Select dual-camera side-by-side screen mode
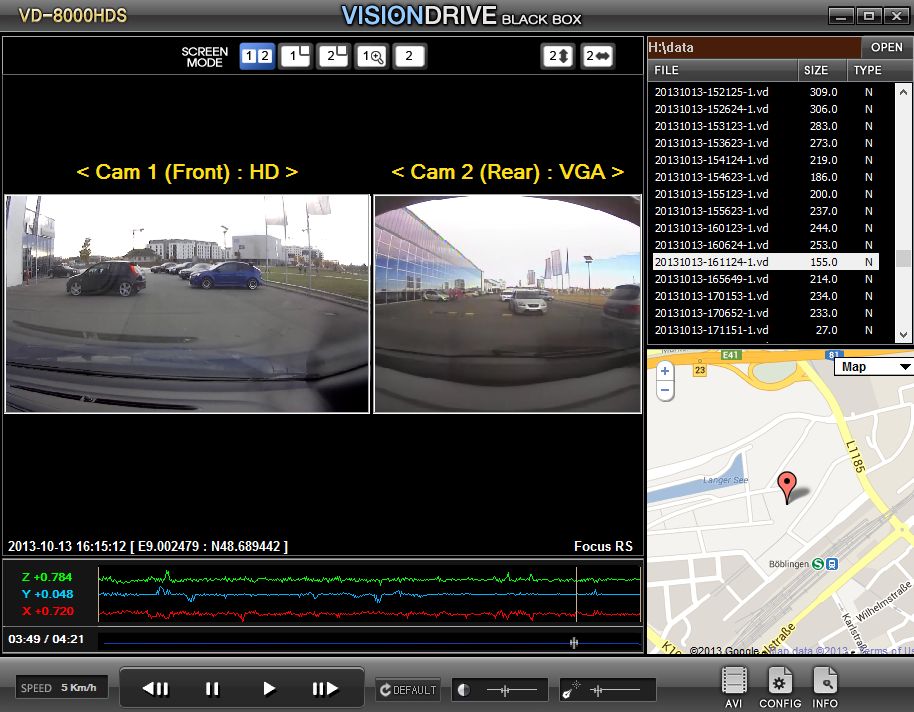 (x=257, y=56)
